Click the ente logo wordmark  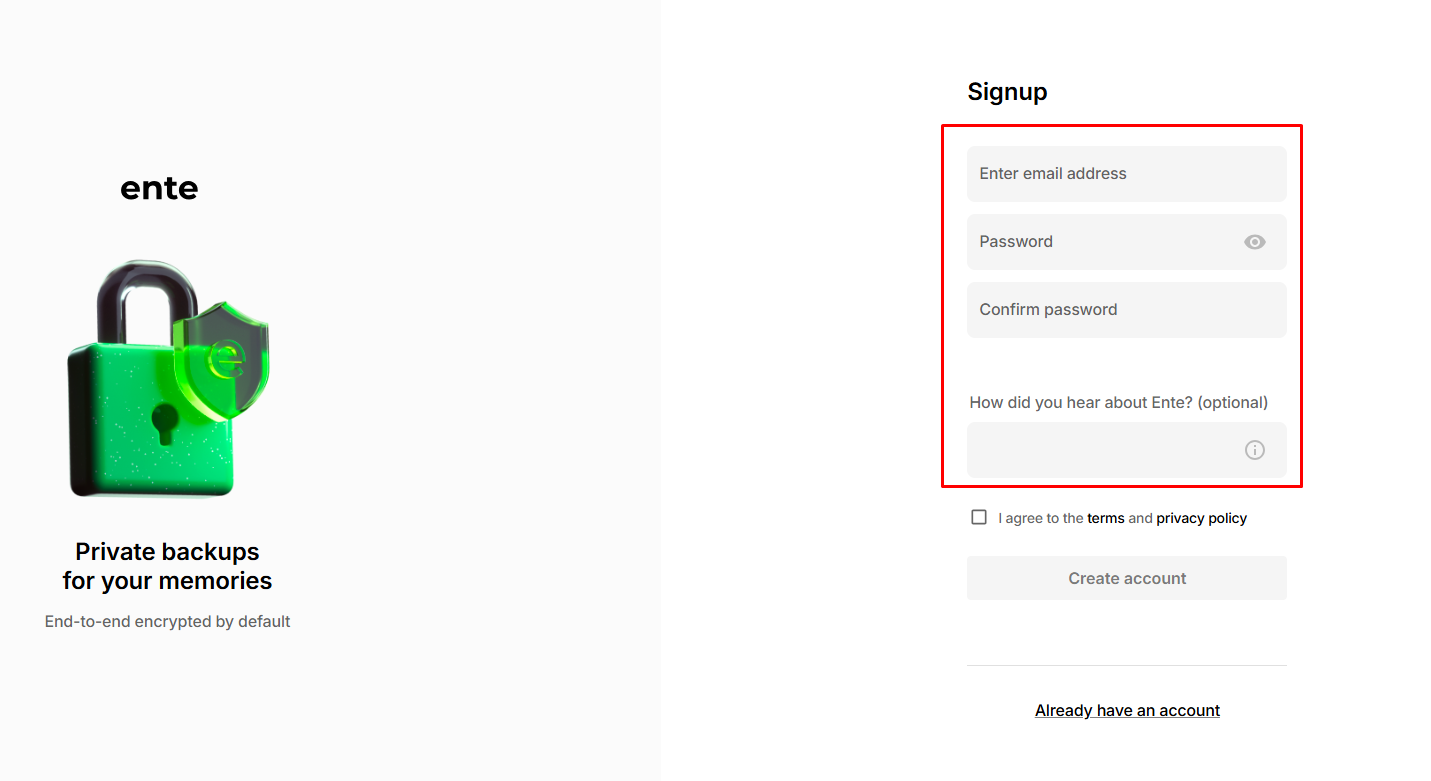pyautogui.click(x=159, y=187)
